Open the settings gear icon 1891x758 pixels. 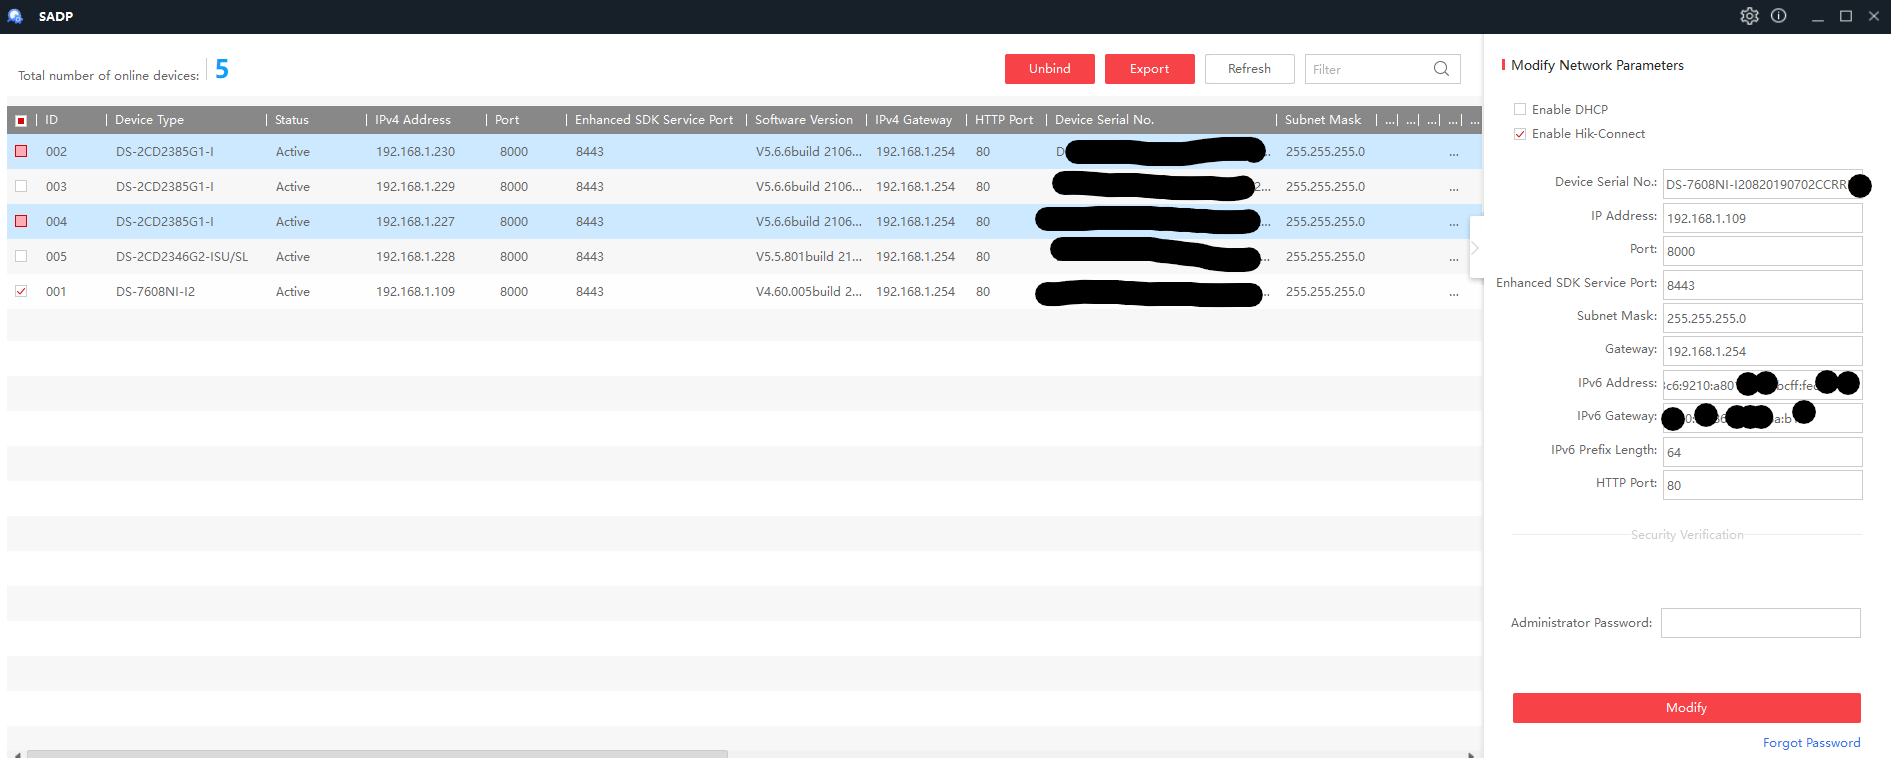[1749, 16]
